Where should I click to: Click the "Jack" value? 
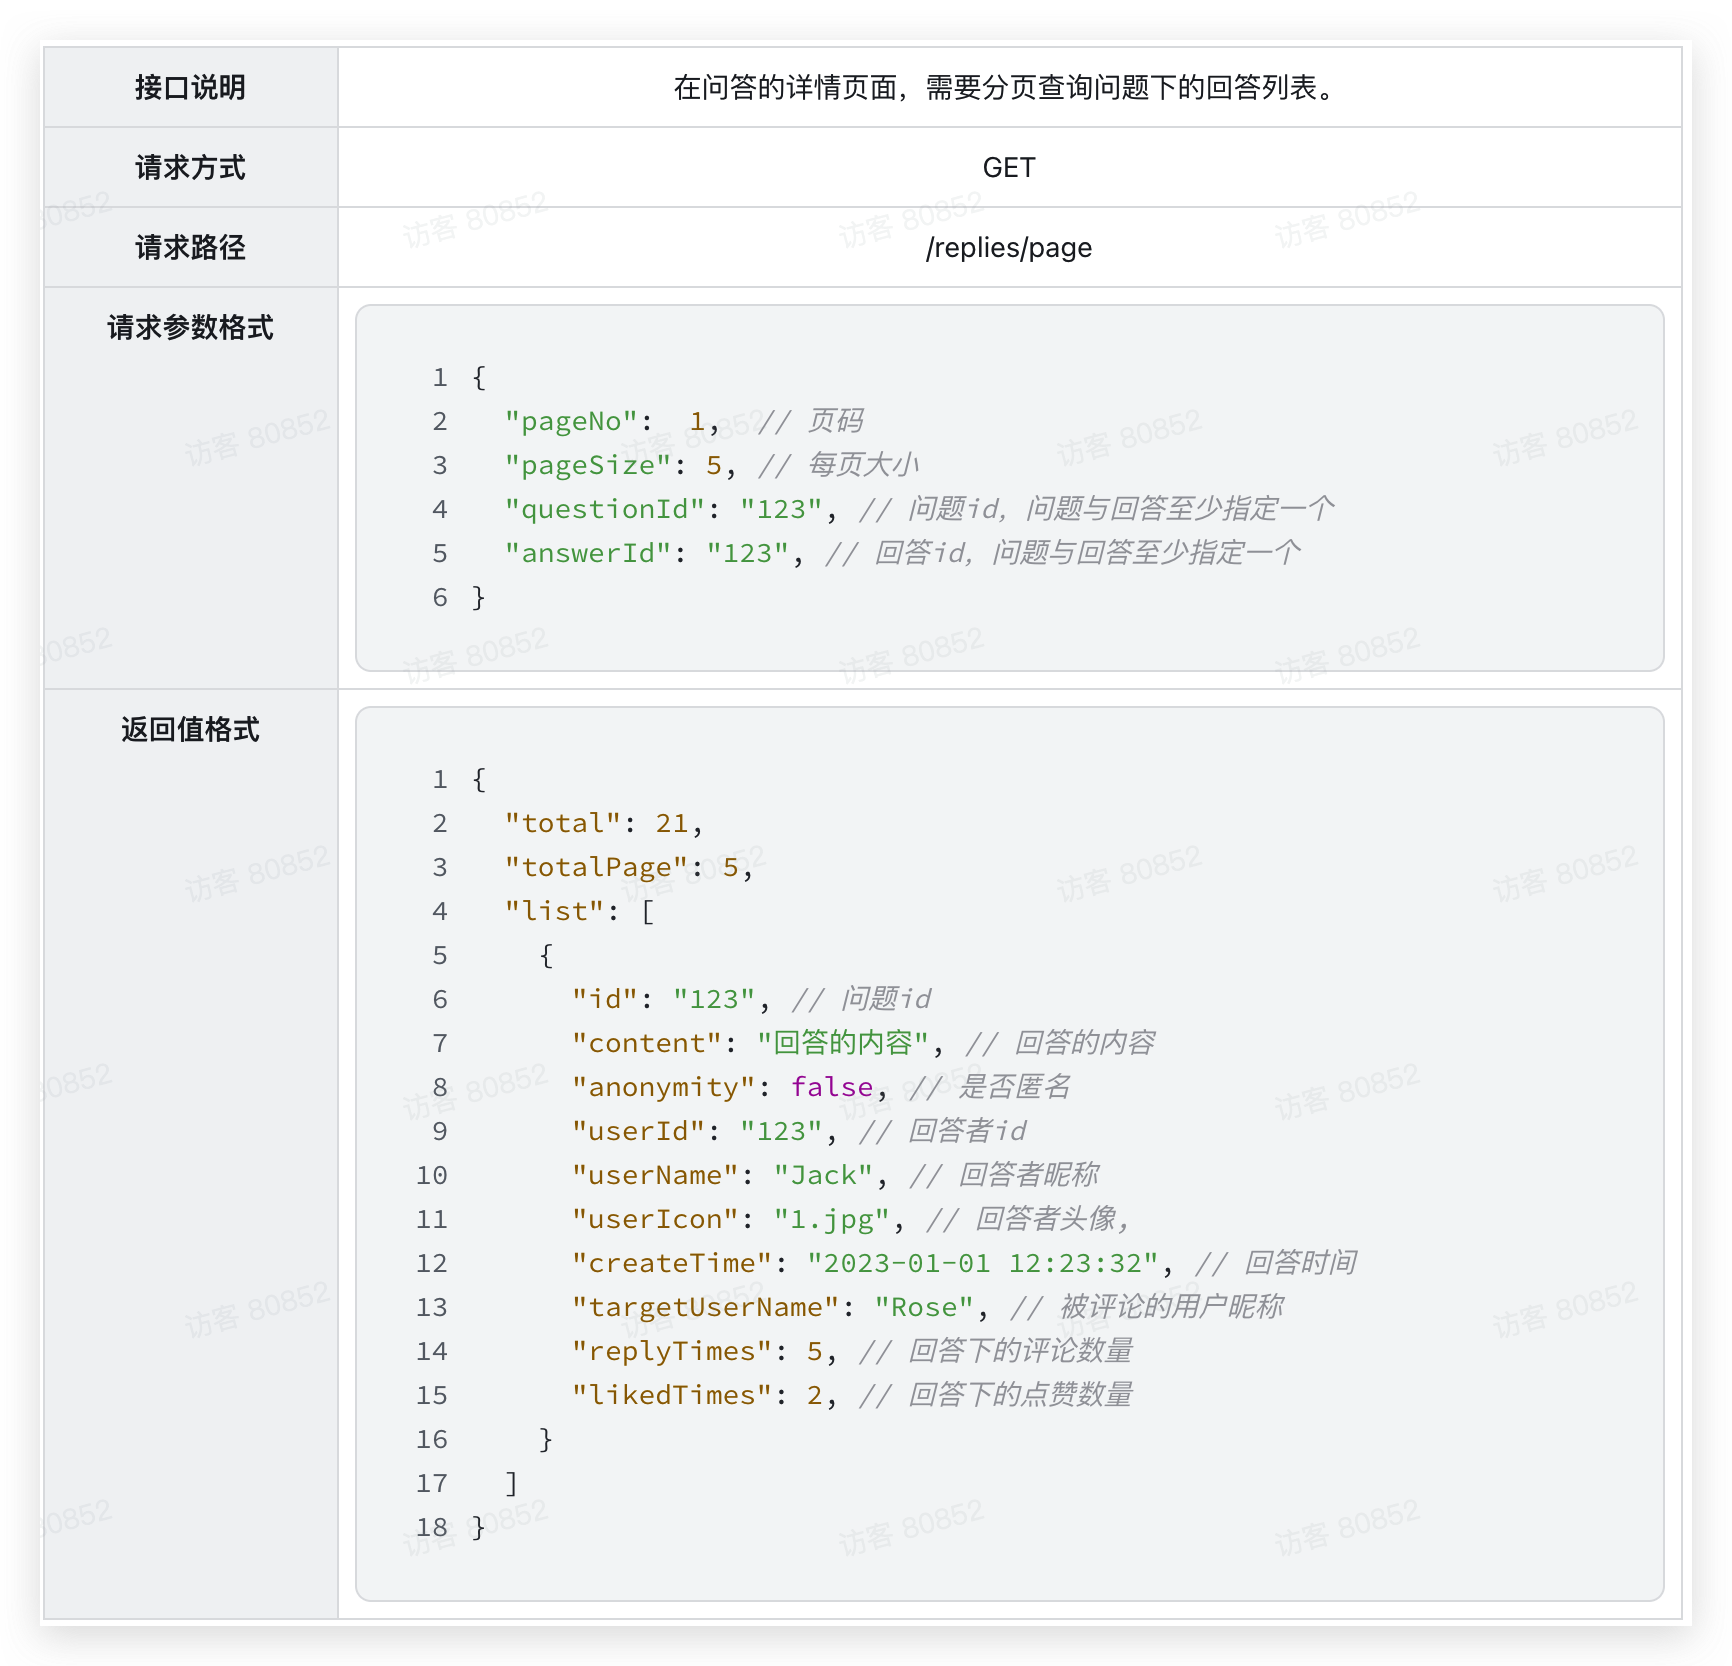click(x=824, y=1175)
